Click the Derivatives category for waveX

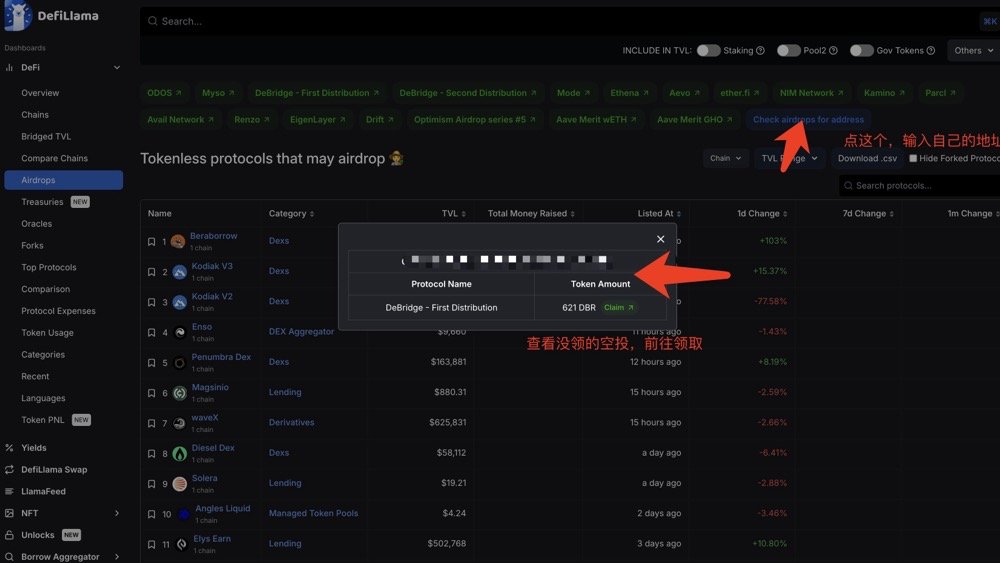coord(291,422)
